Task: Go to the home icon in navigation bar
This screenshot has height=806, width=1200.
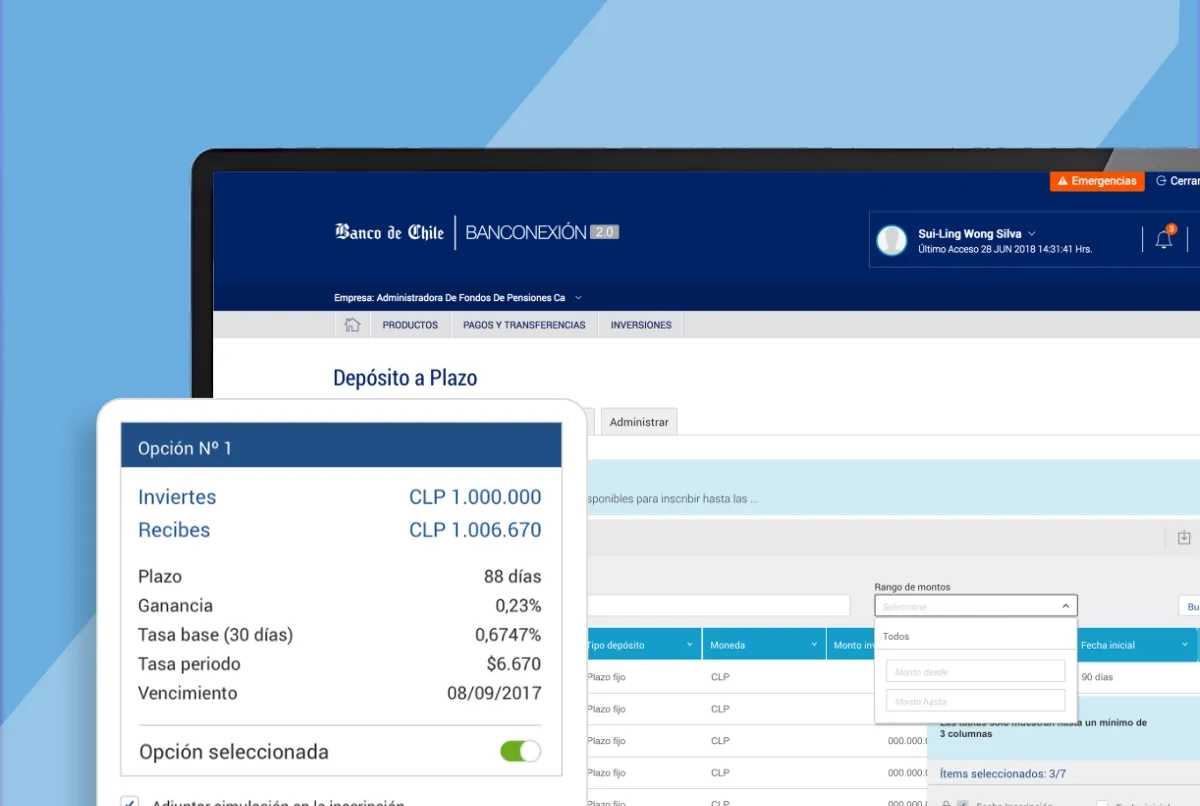Action: [x=352, y=325]
